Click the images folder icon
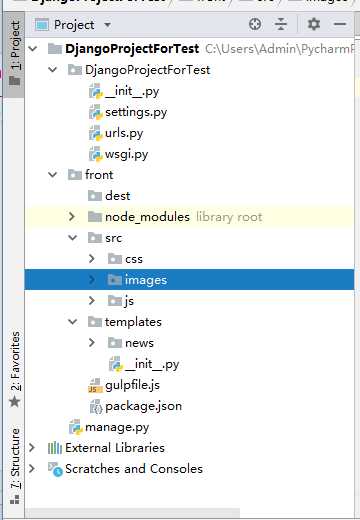Viewport: 360px width, 520px height. tap(115, 280)
